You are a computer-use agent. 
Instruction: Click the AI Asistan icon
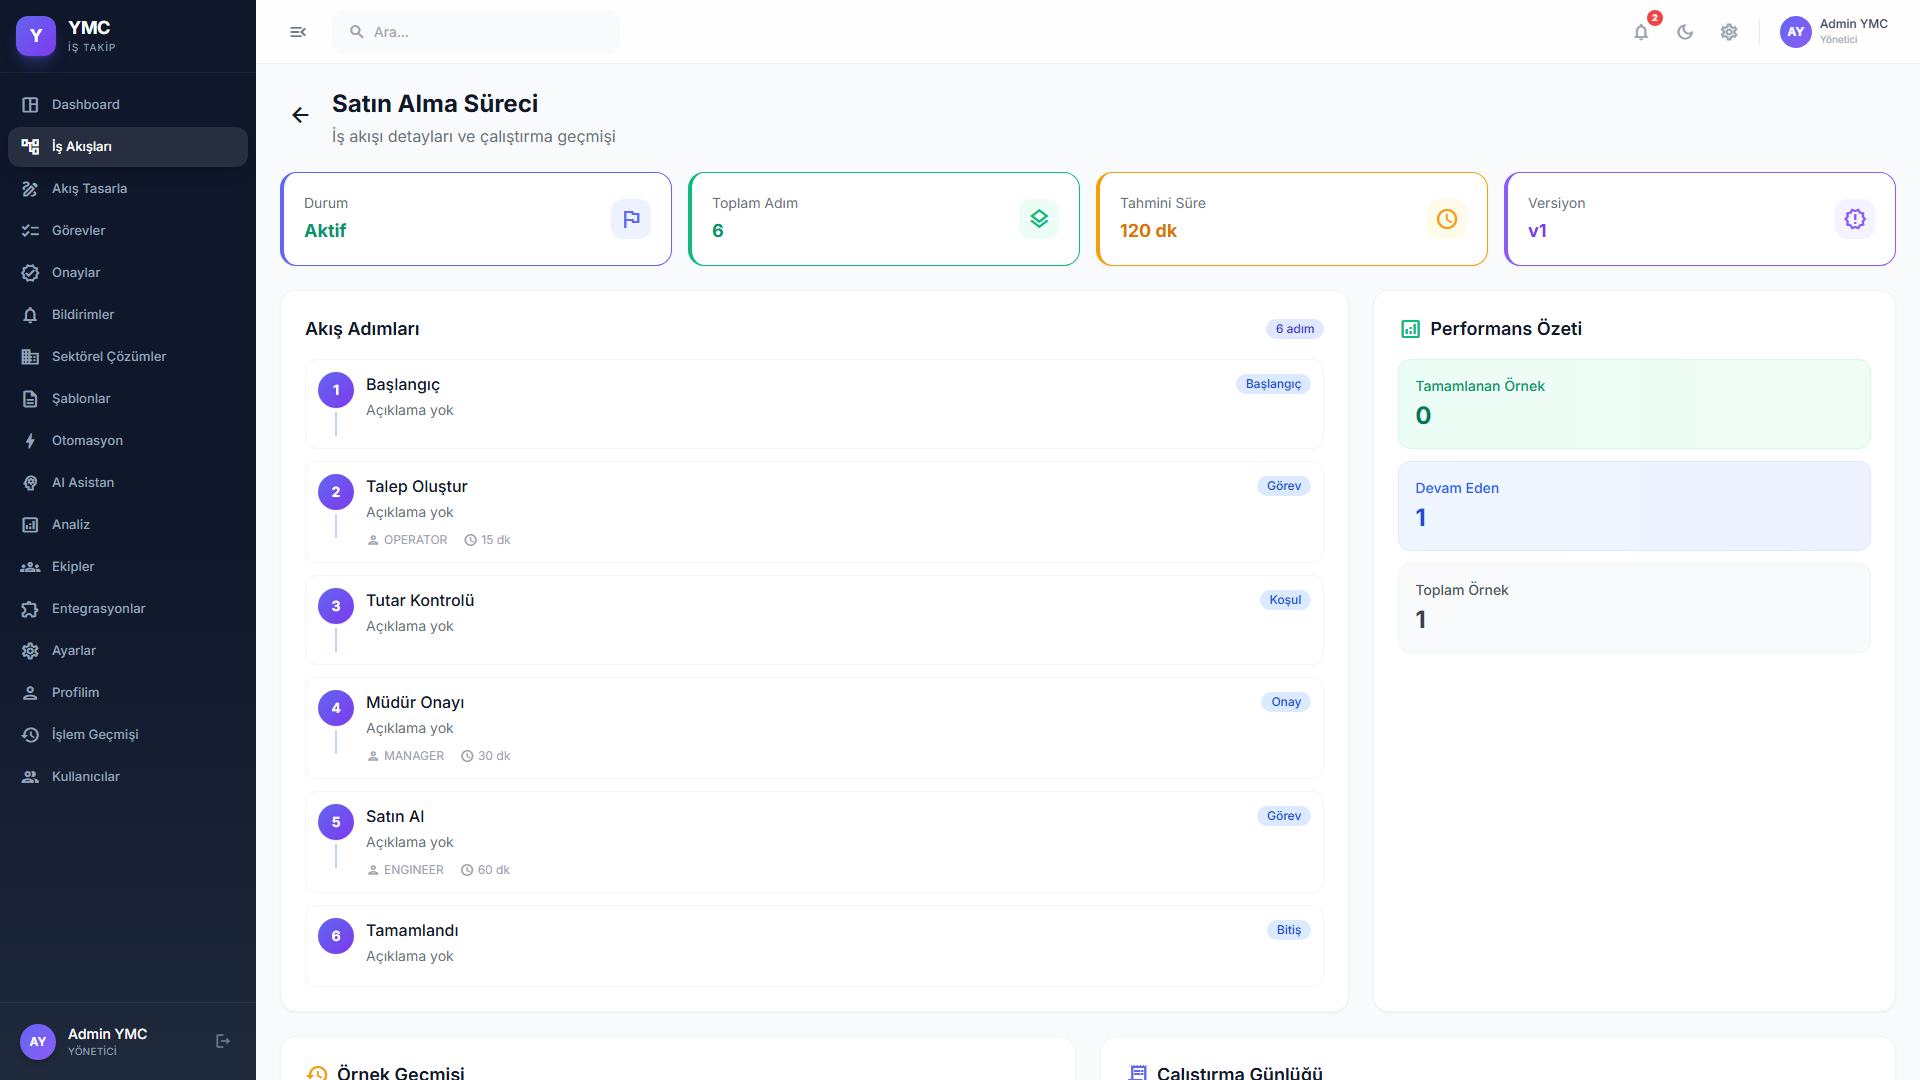point(30,483)
